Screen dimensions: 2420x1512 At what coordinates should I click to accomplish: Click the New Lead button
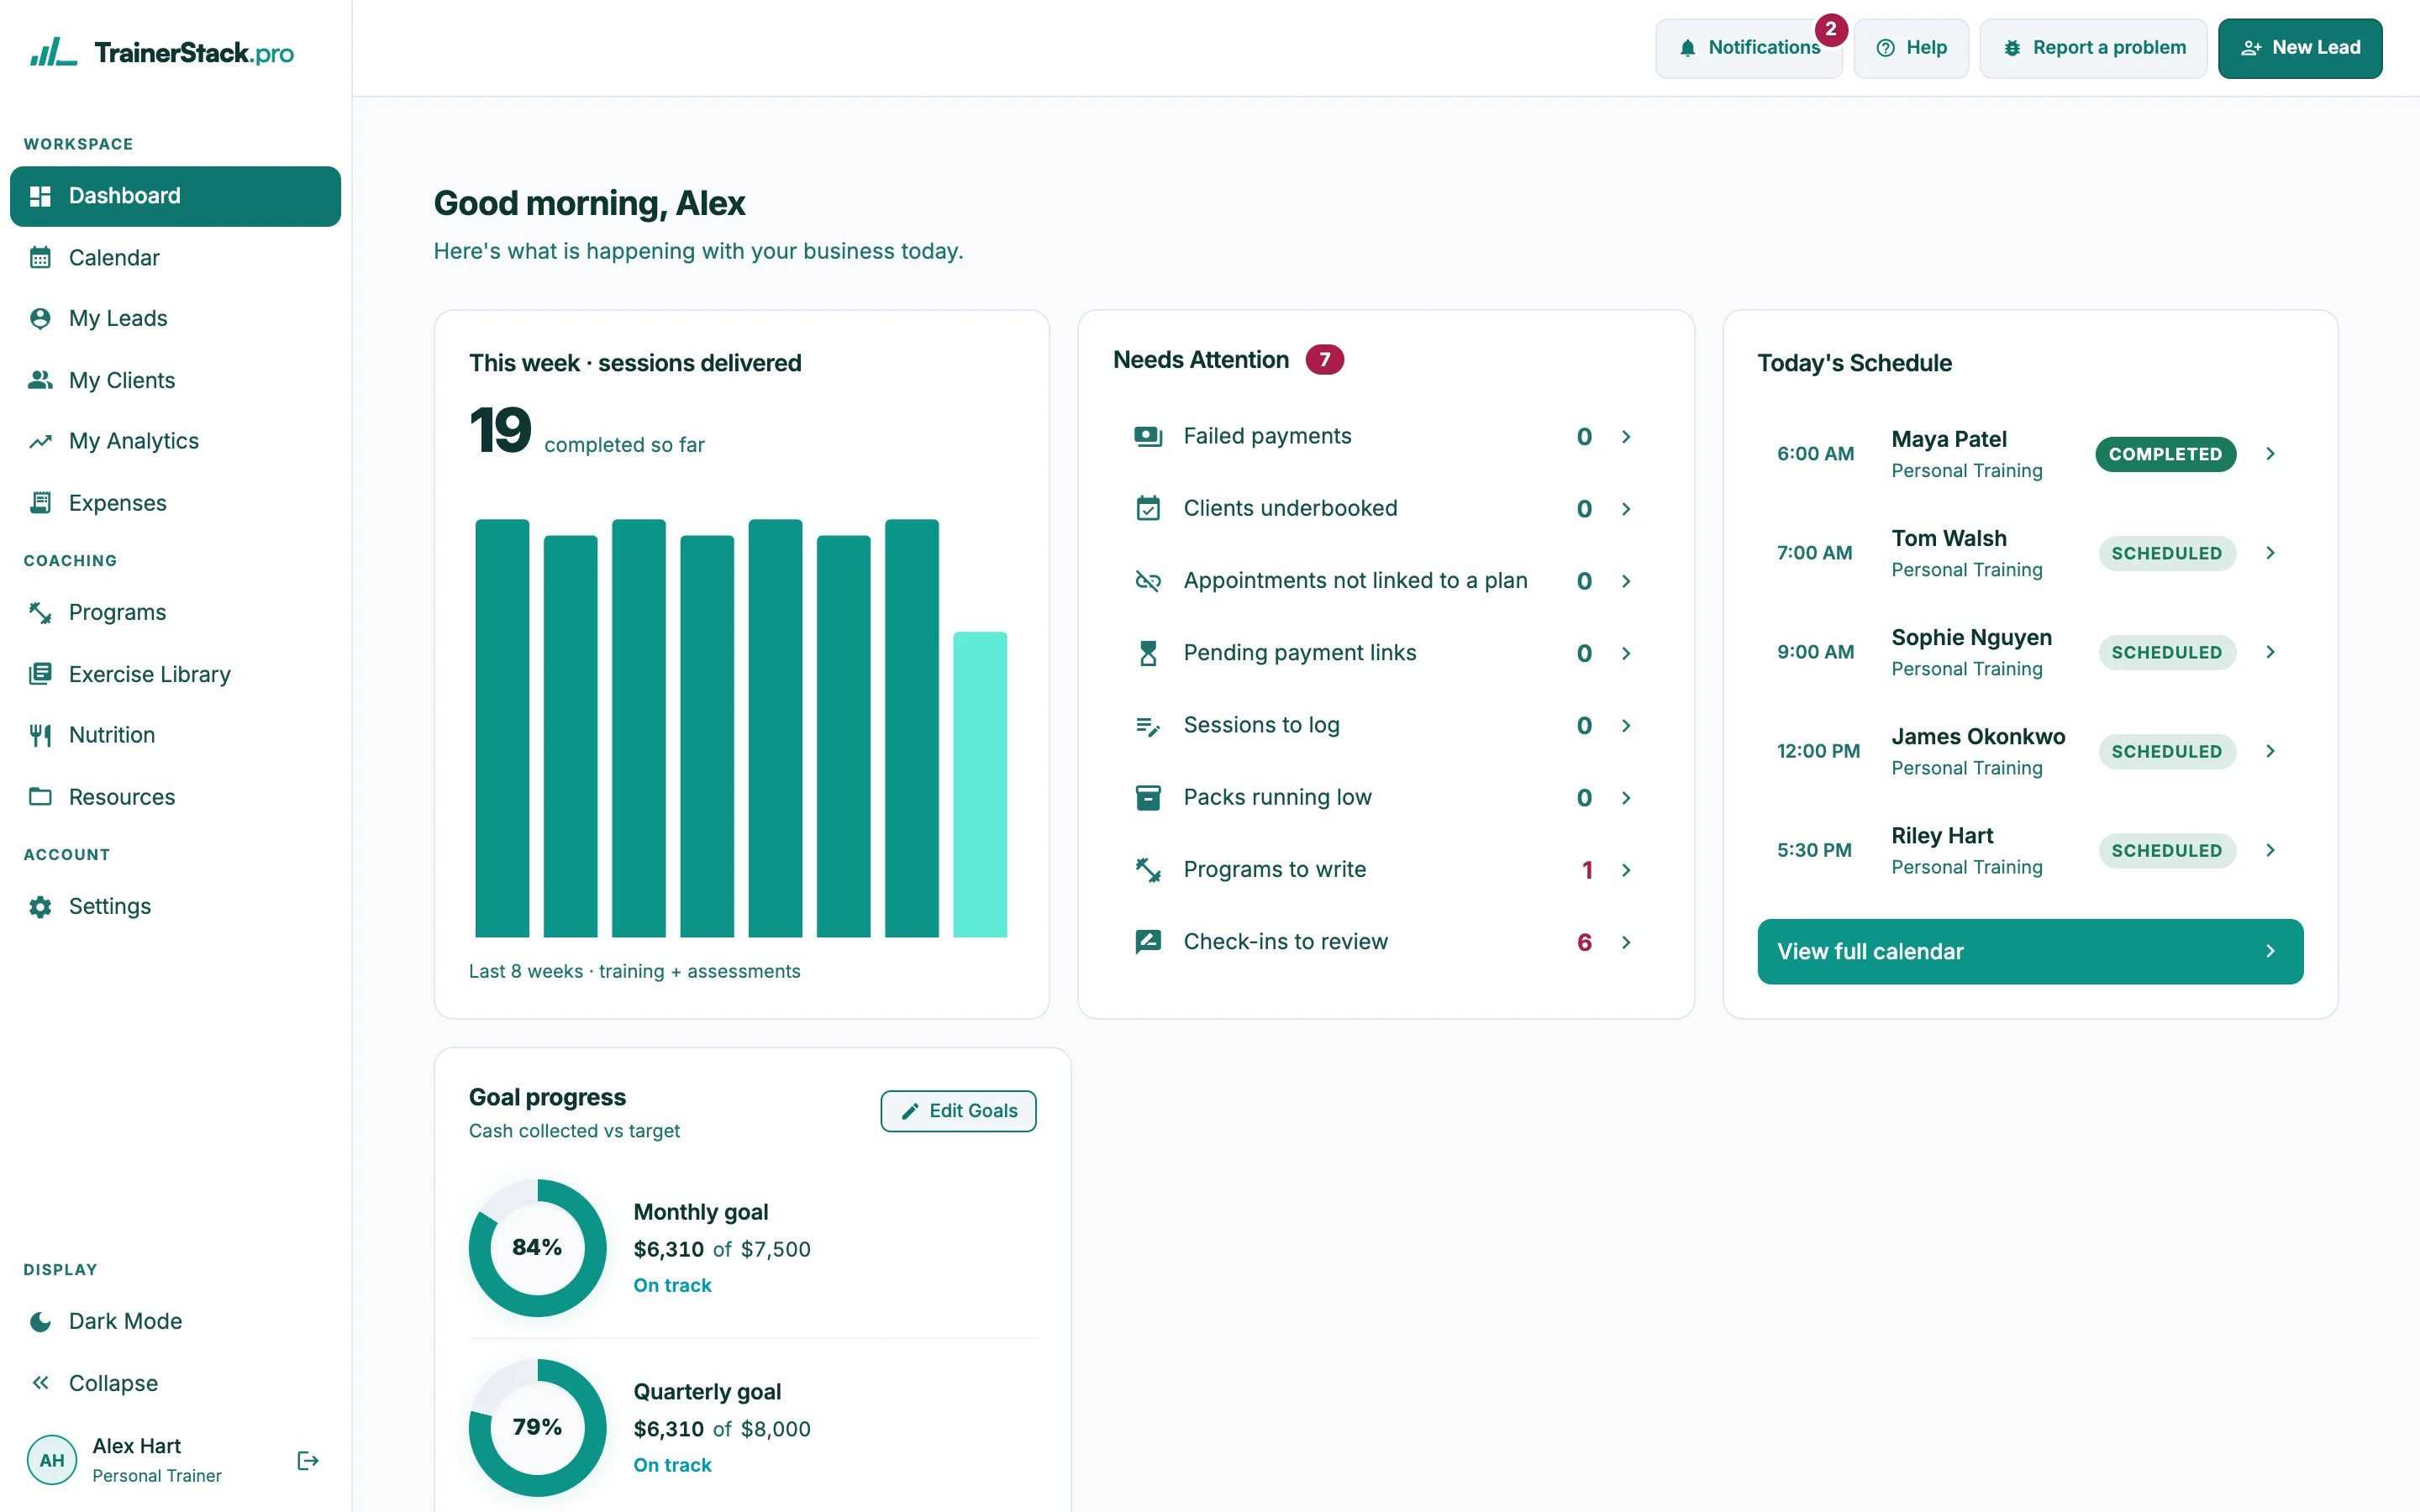pyautogui.click(x=2299, y=48)
